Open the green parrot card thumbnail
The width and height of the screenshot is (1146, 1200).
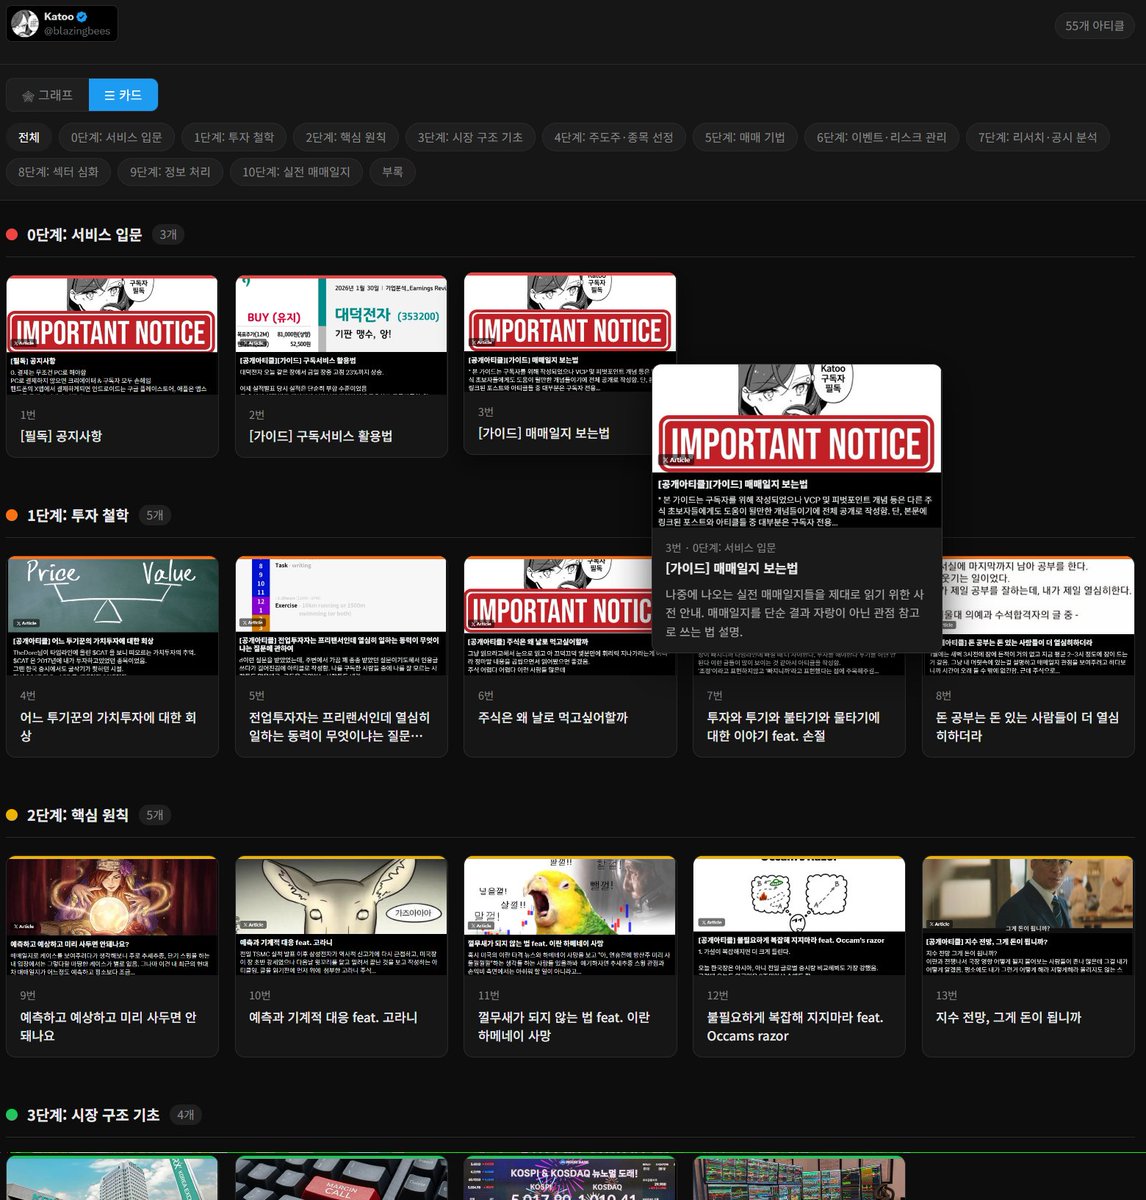tap(570, 916)
